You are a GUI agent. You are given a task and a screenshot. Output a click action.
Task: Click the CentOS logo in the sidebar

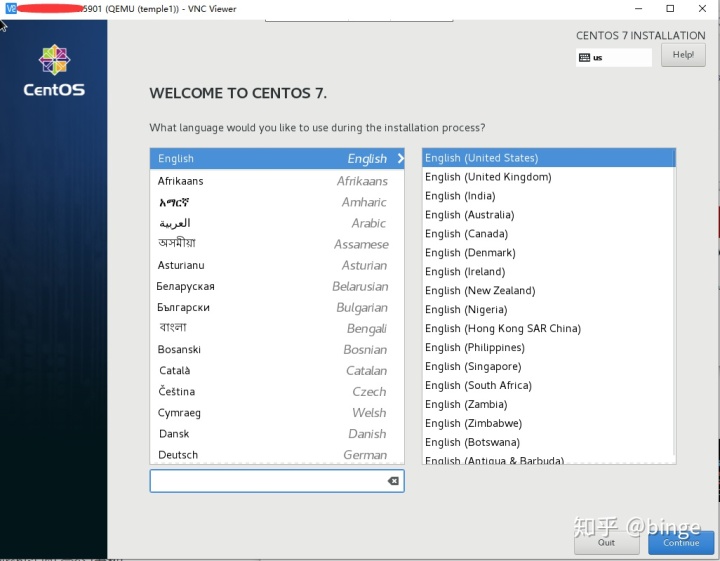[x=54, y=70]
